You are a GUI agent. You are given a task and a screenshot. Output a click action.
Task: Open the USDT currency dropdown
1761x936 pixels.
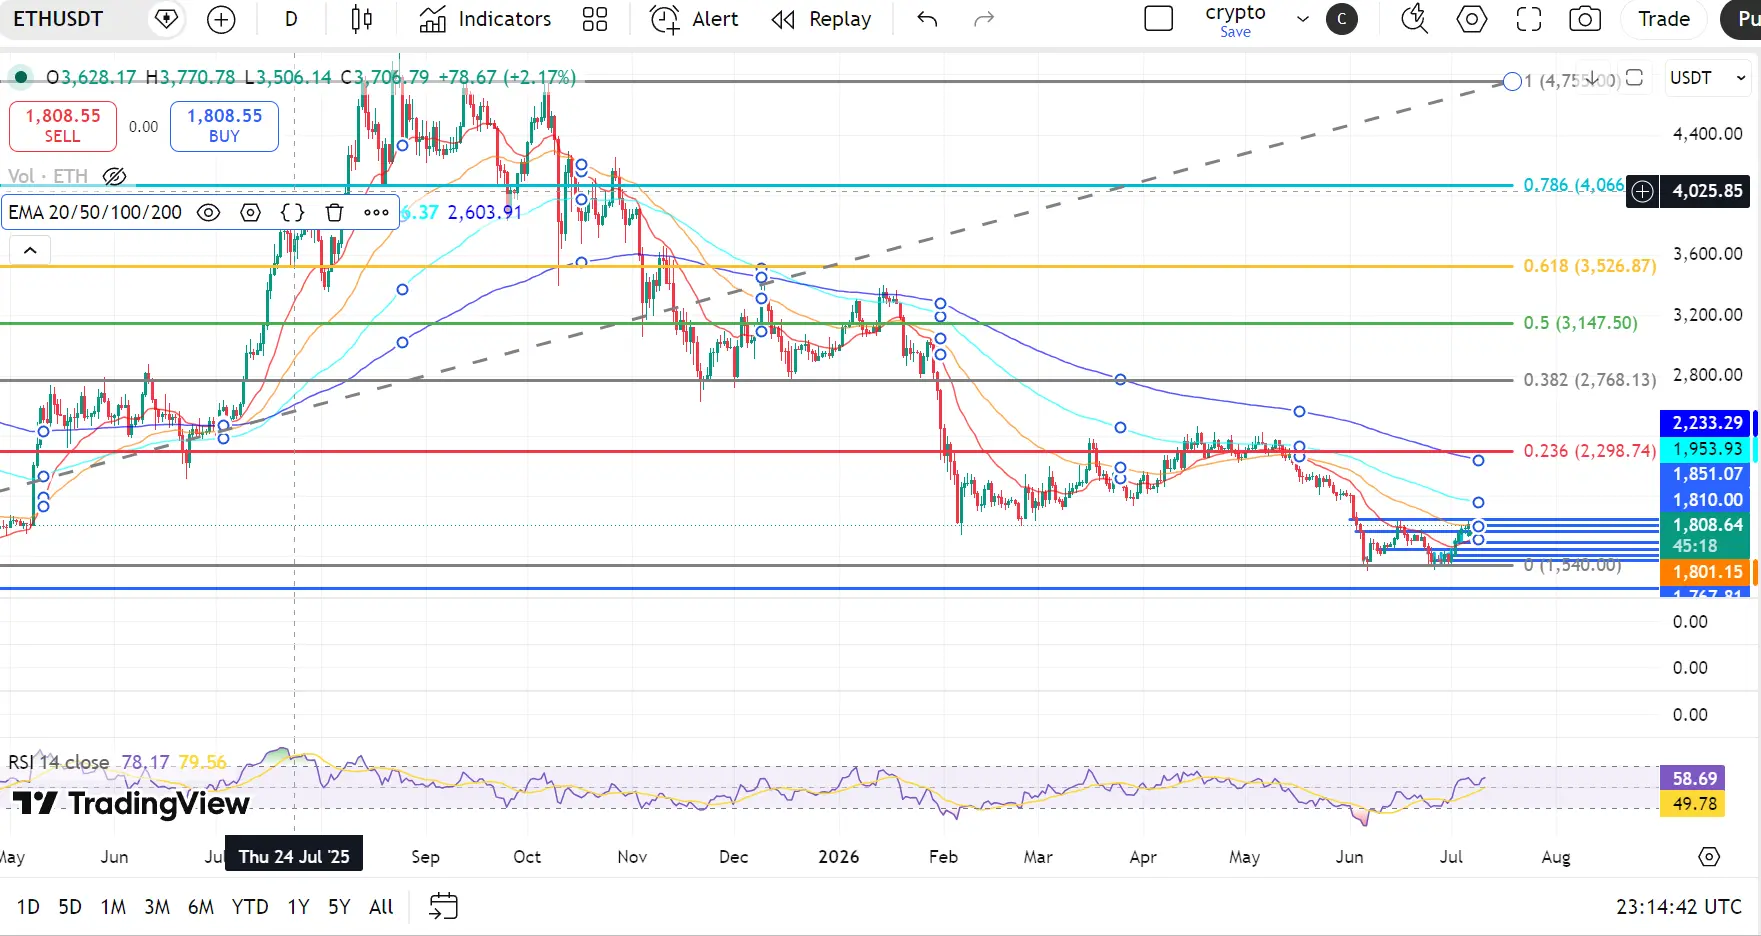click(1707, 78)
